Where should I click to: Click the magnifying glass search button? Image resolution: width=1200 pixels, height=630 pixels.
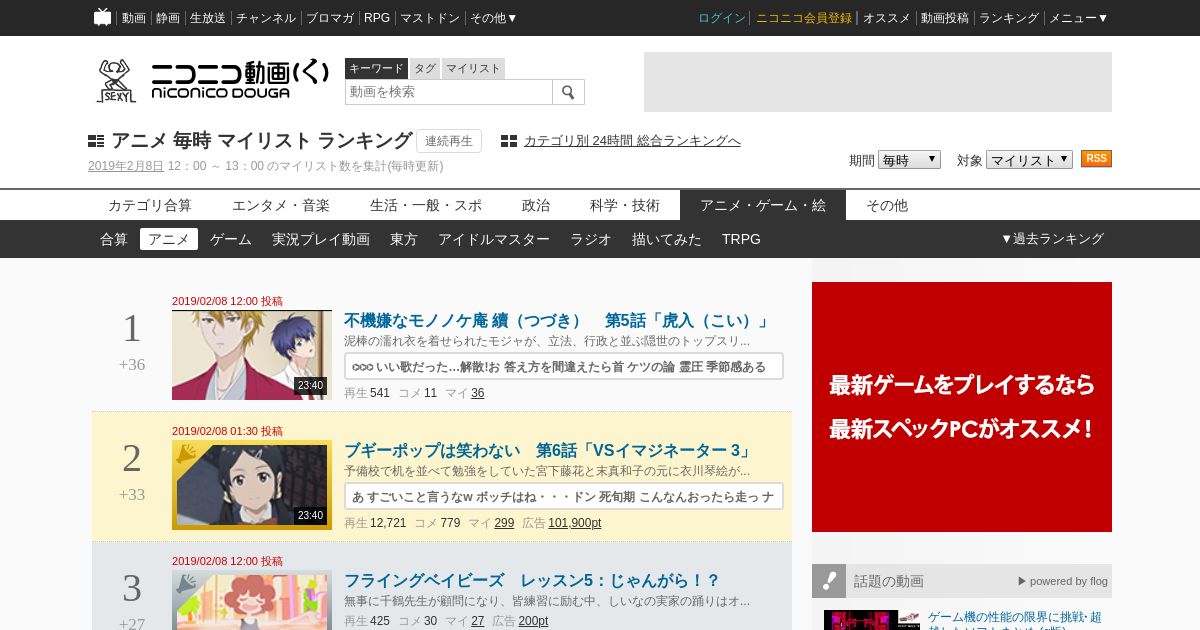click(568, 92)
